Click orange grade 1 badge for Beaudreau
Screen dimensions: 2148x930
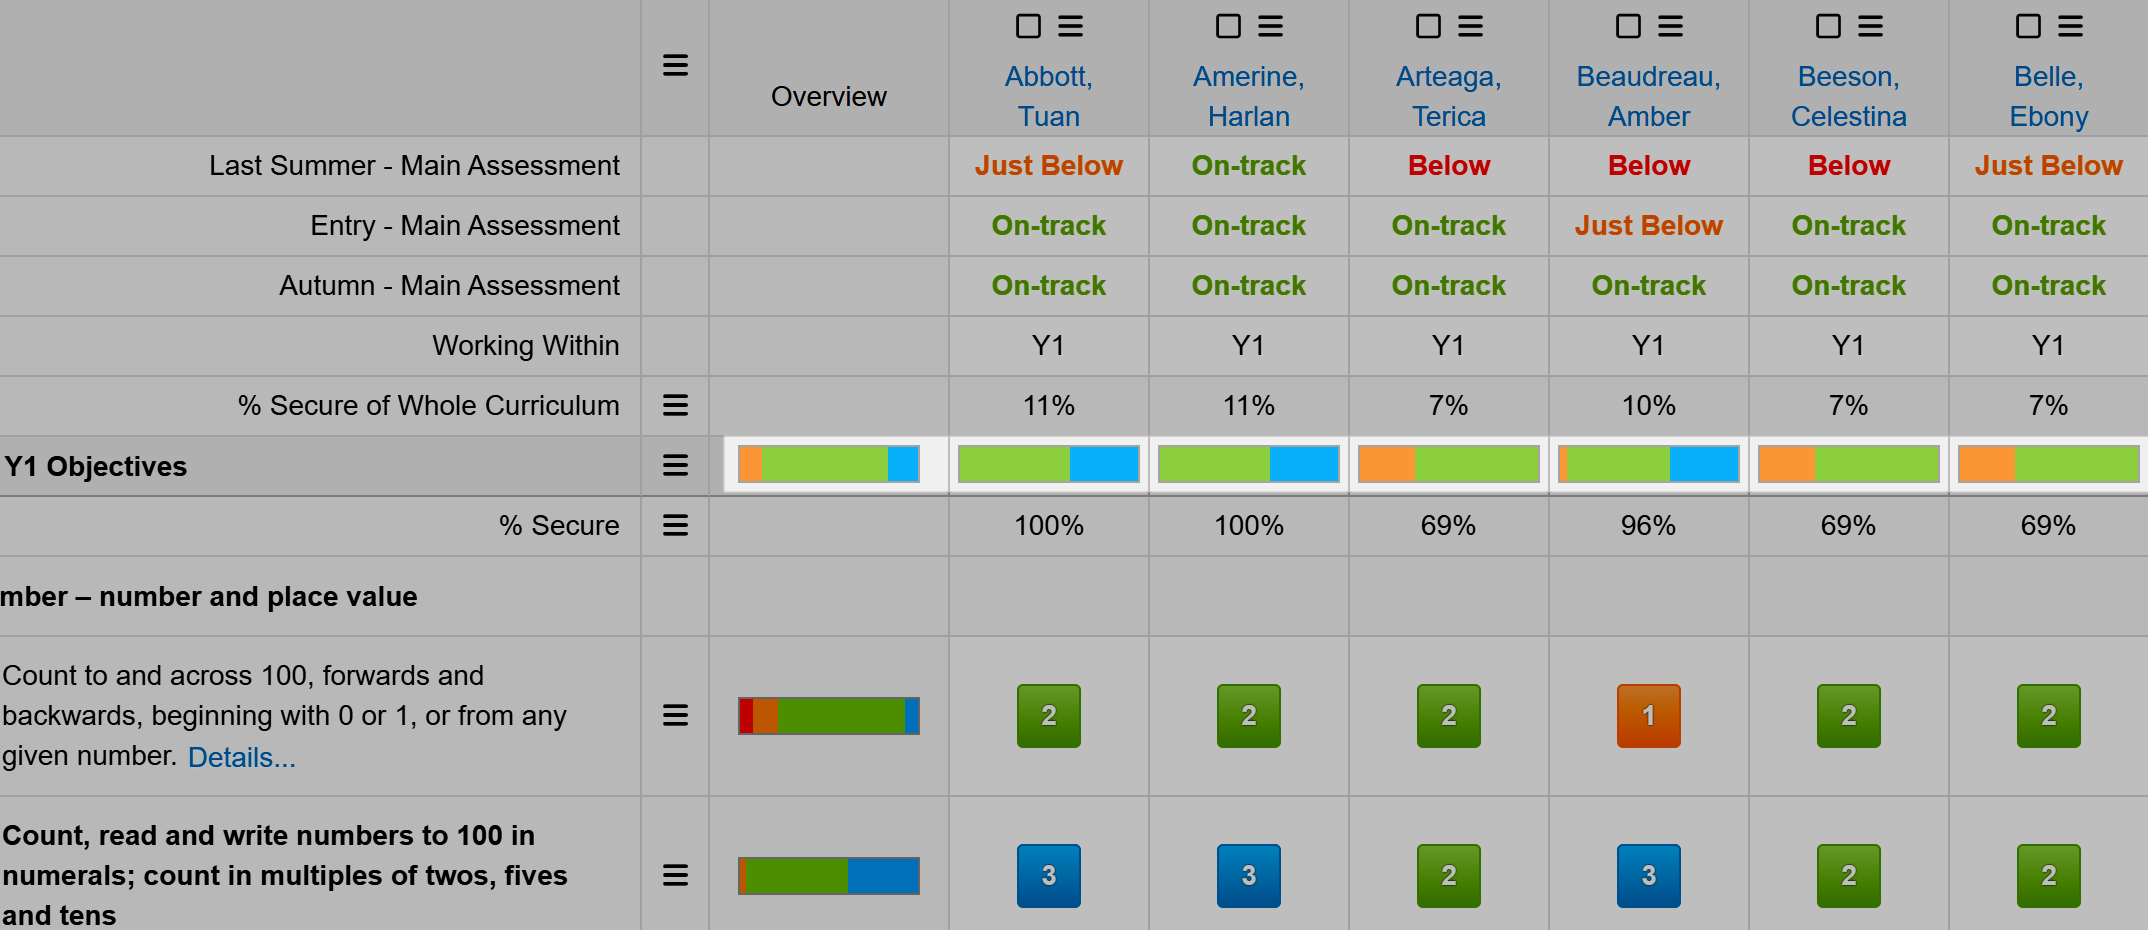[x=1648, y=716]
